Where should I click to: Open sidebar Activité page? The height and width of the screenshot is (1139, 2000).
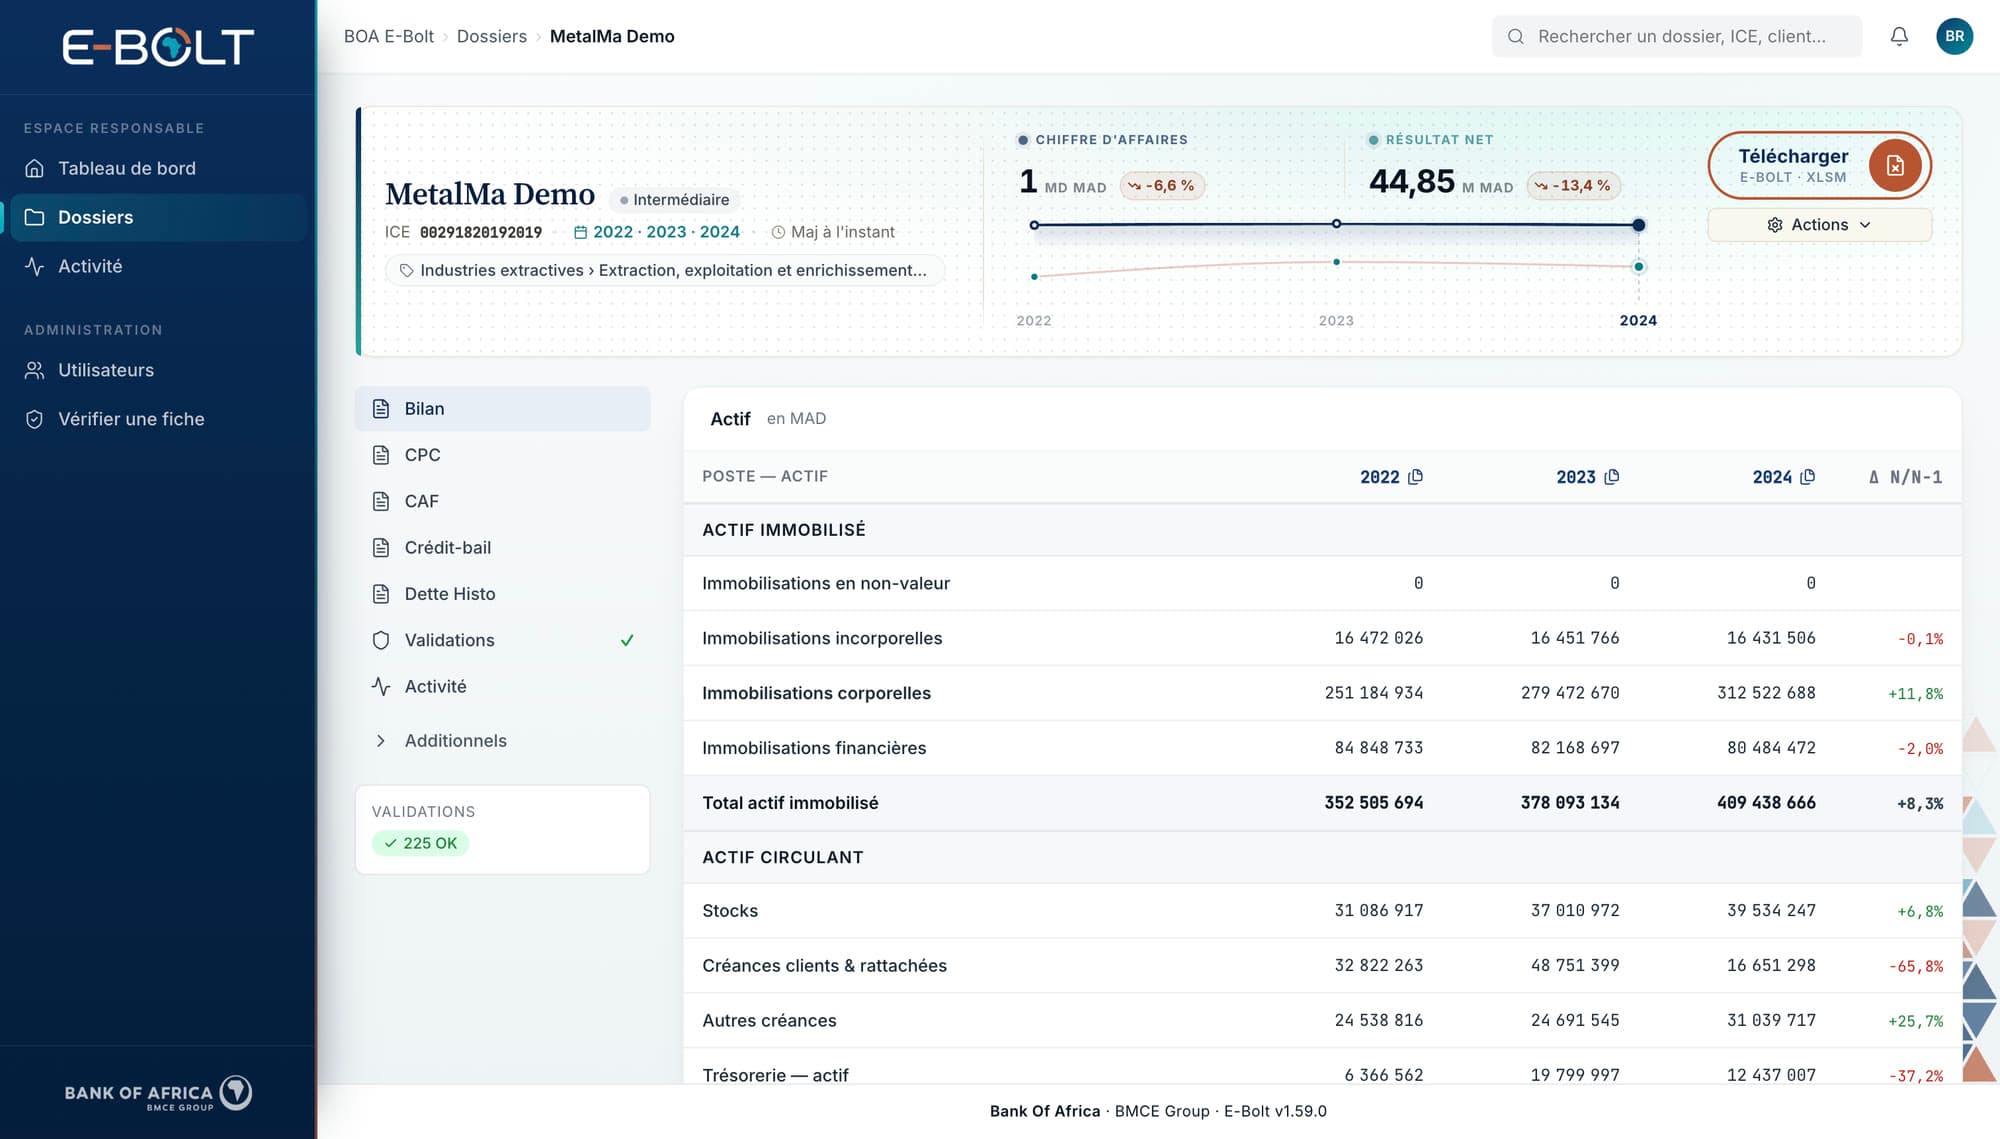click(x=158, y=266)
